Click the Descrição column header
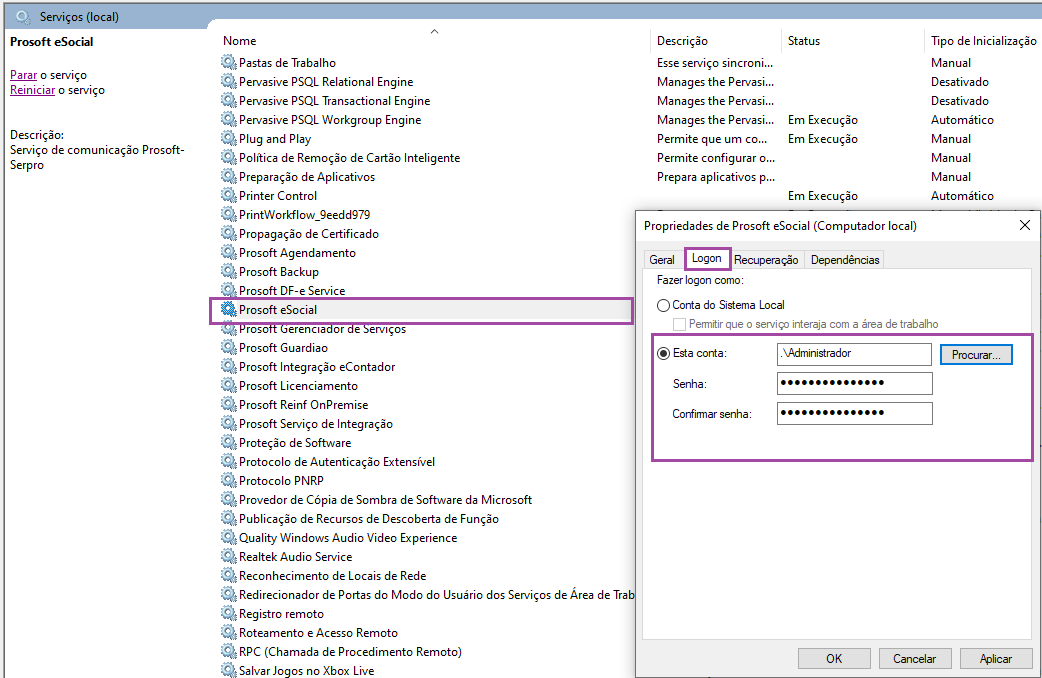This screenshot has width=1042, height=678. pyautogui.click(x=682, y=41)
